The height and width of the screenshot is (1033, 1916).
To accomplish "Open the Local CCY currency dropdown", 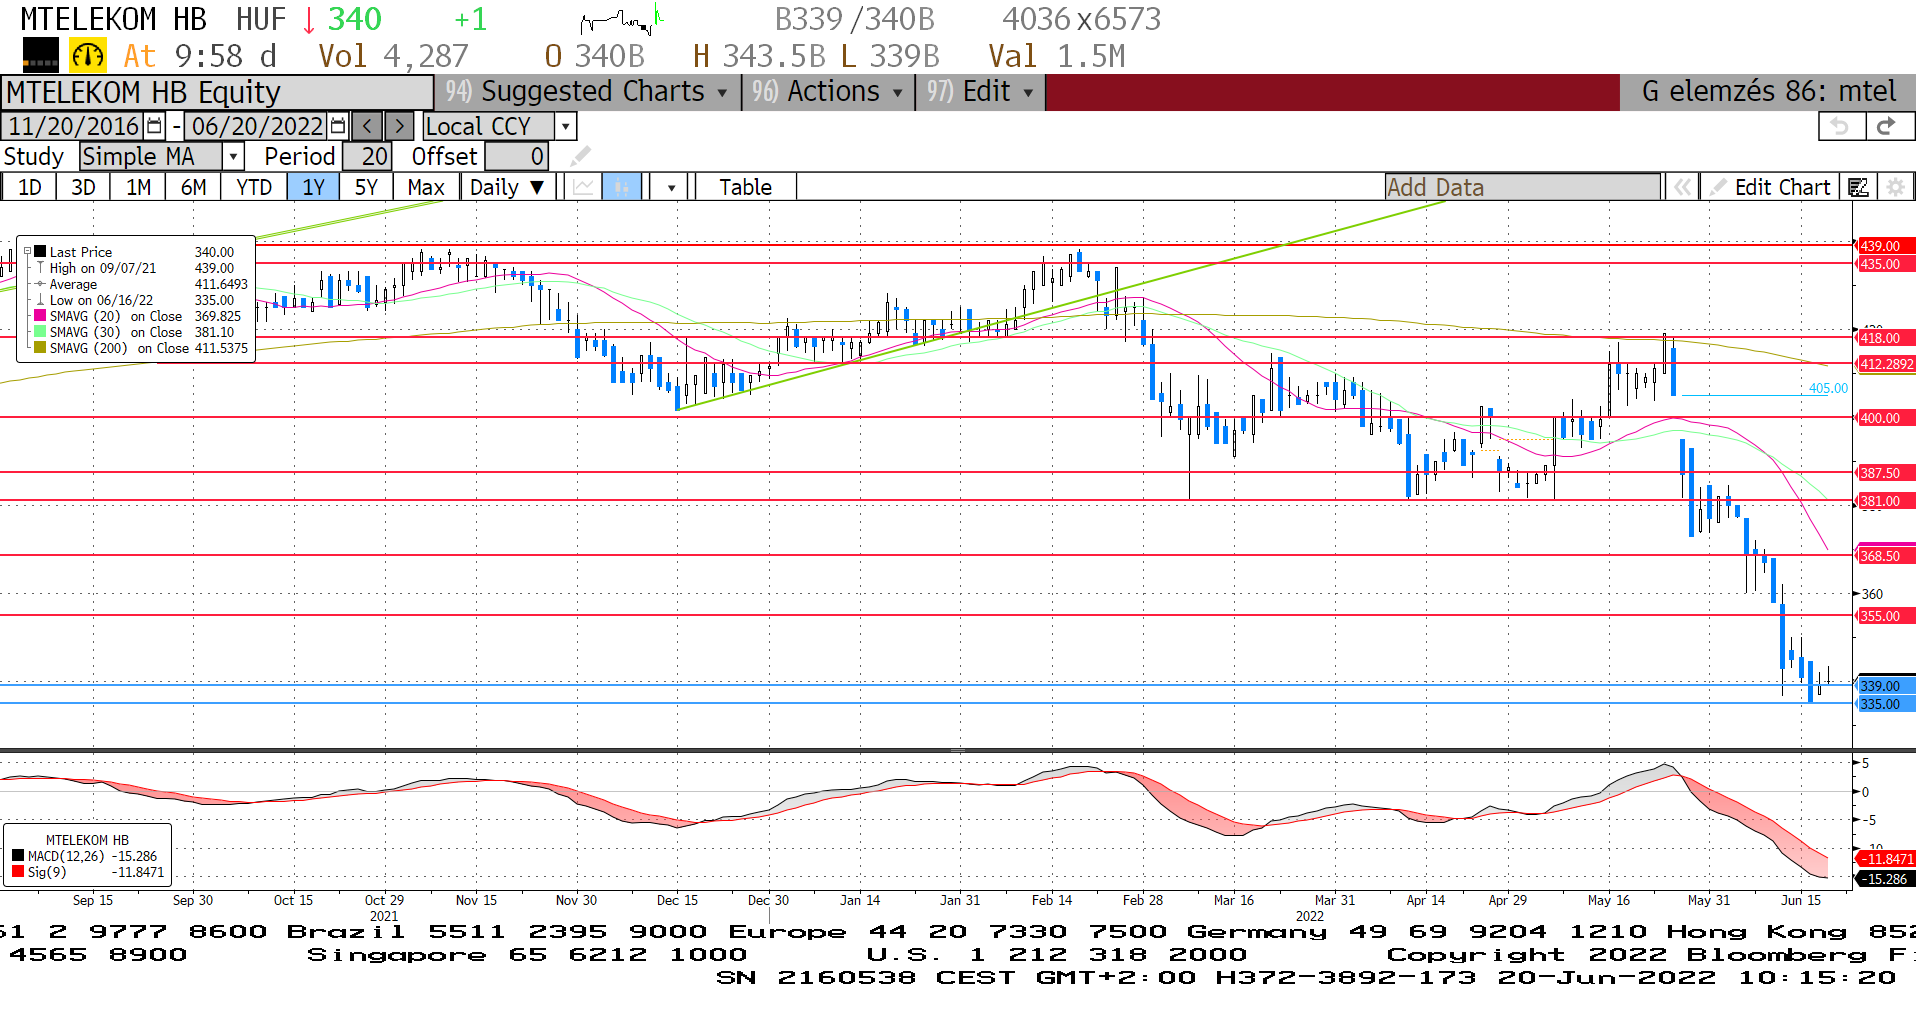I will pos(566,126).
